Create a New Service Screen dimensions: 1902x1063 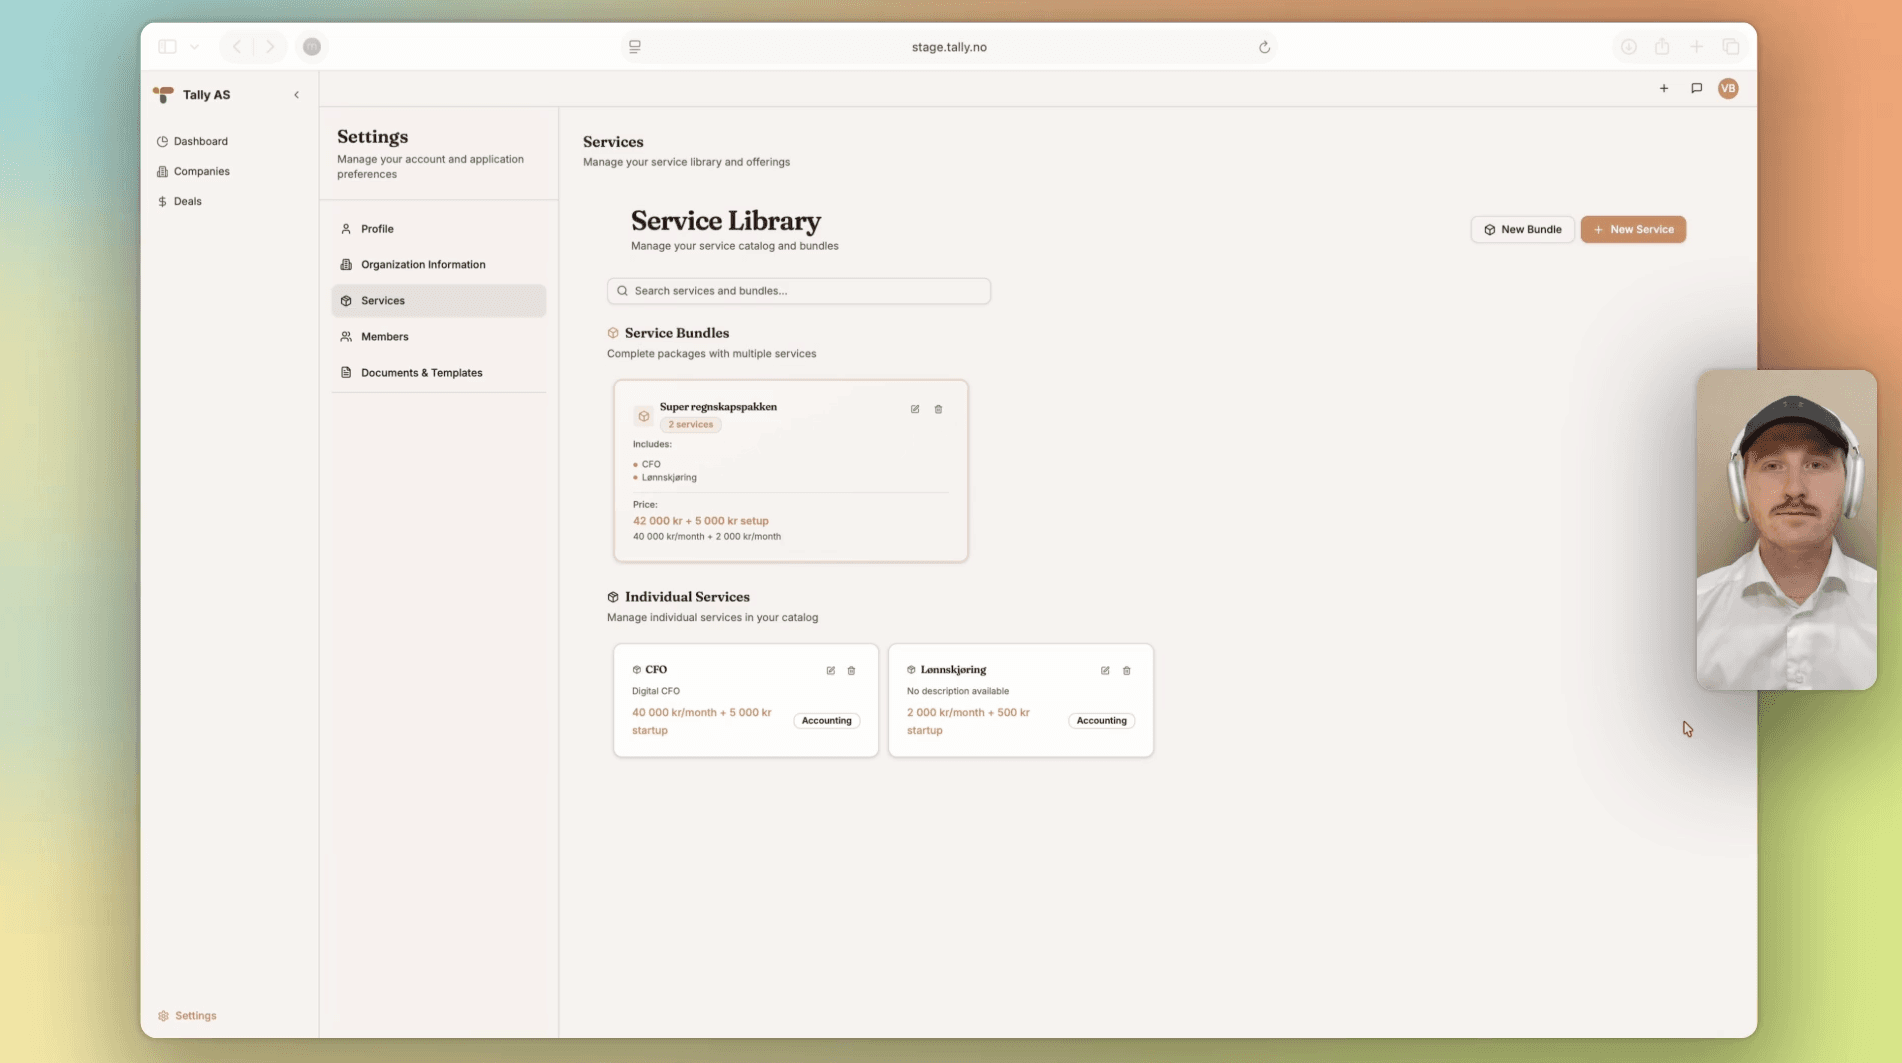click(1633, 229)
